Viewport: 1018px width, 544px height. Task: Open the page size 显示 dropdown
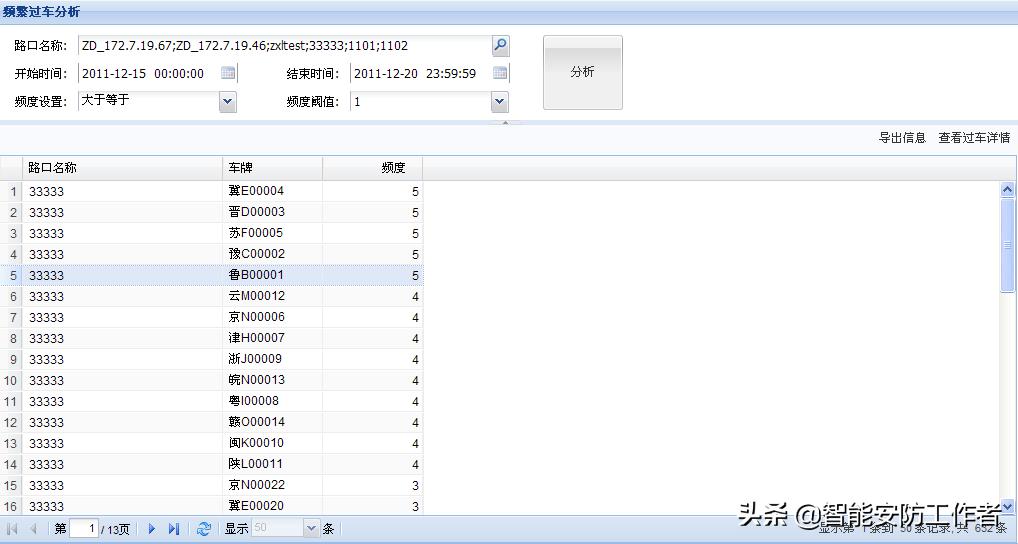(x=312, y=528)
